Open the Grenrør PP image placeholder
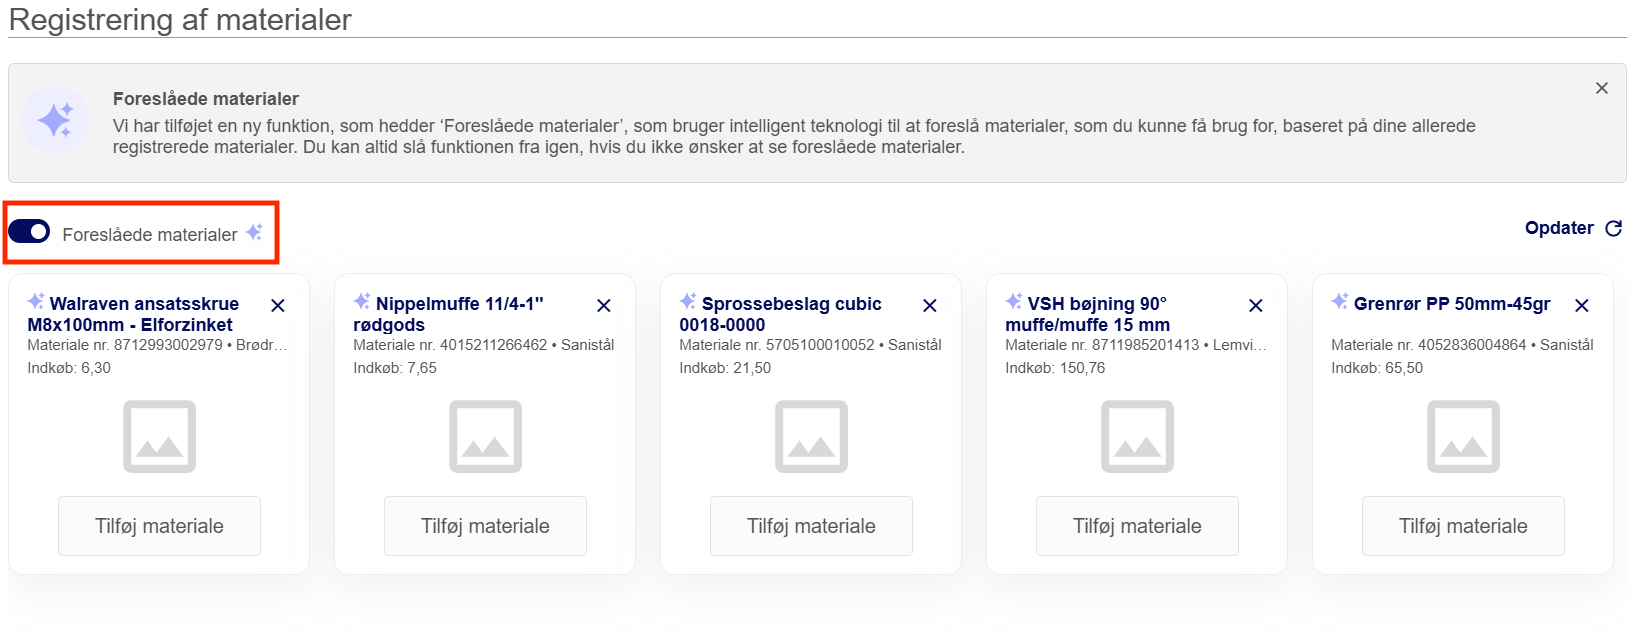This screenshot has height=637, width=1648. coord(1463,437)
